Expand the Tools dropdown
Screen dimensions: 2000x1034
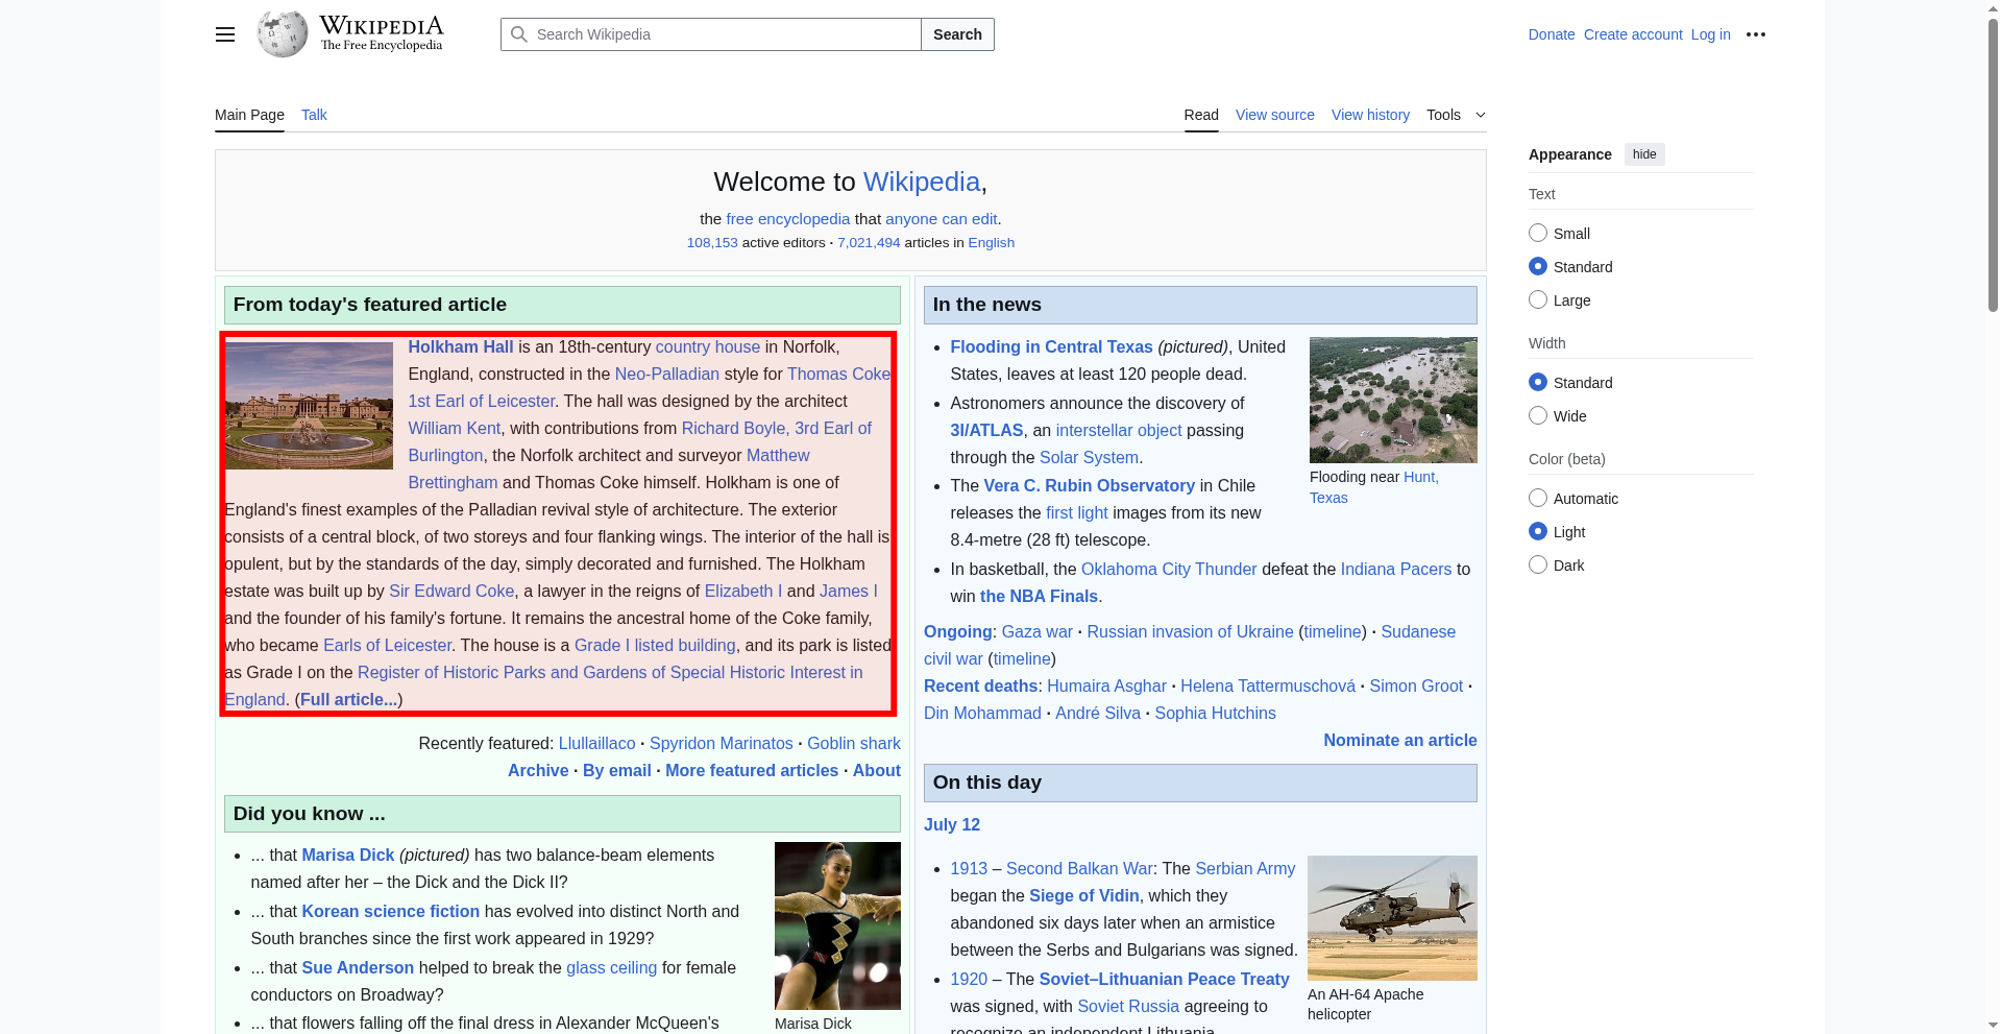[x=1456, y=115]
